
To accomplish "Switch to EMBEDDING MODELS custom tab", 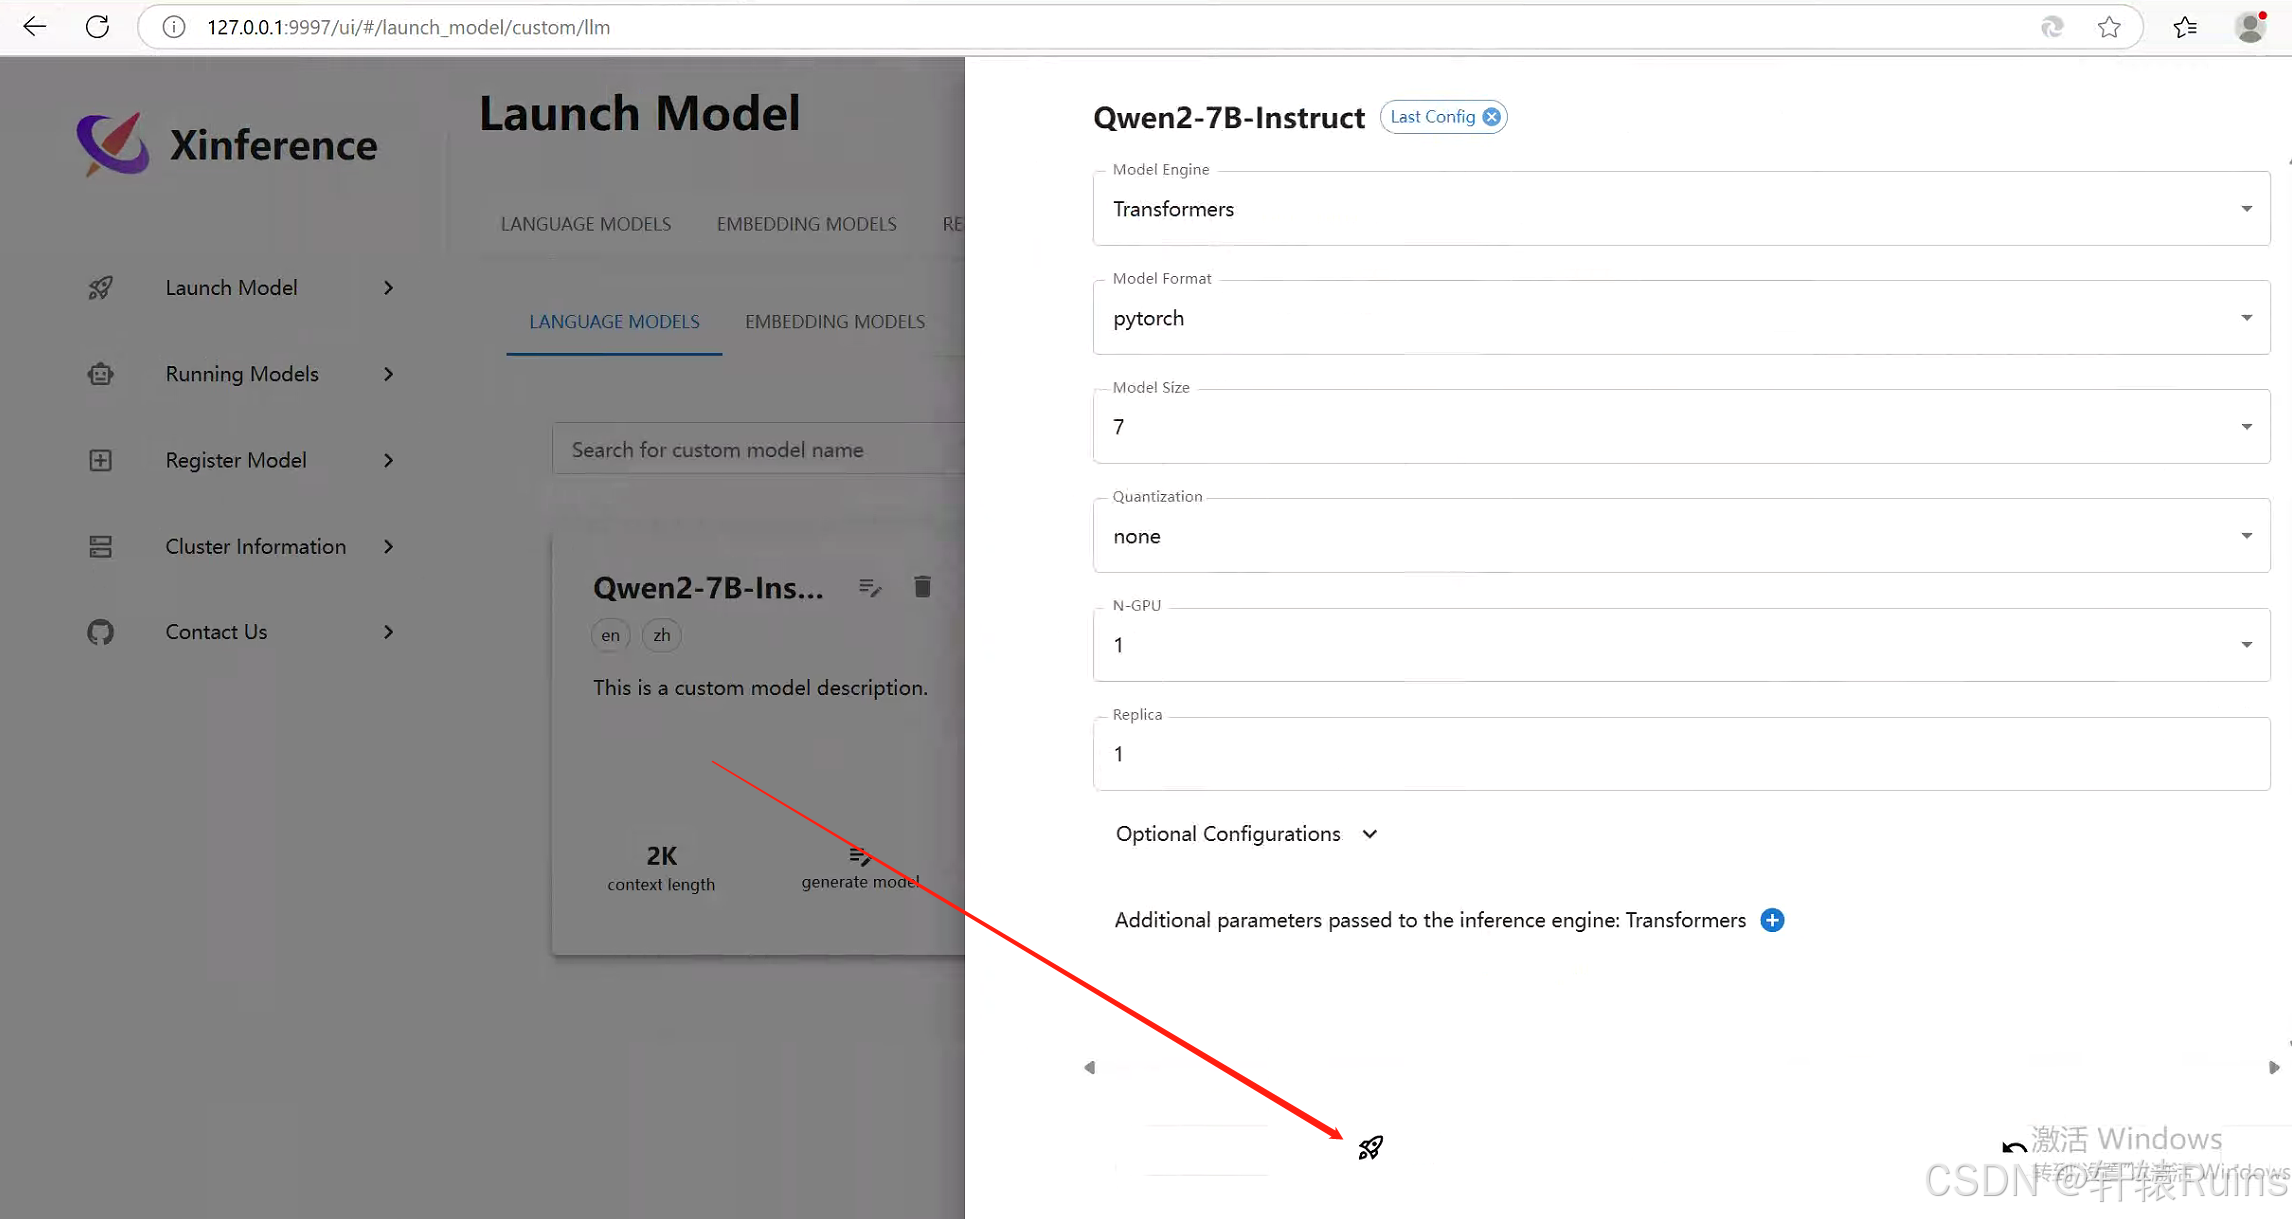I will point(834,322).
